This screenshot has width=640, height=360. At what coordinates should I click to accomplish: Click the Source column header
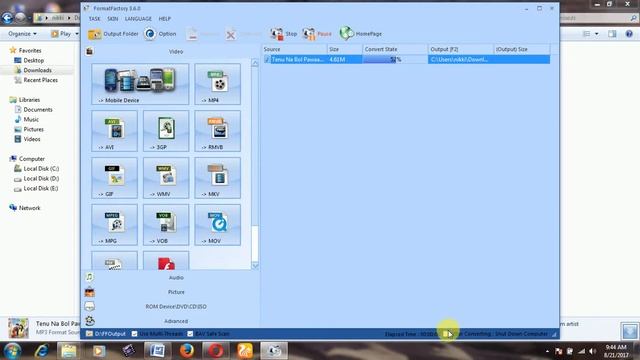pos(295,49)
